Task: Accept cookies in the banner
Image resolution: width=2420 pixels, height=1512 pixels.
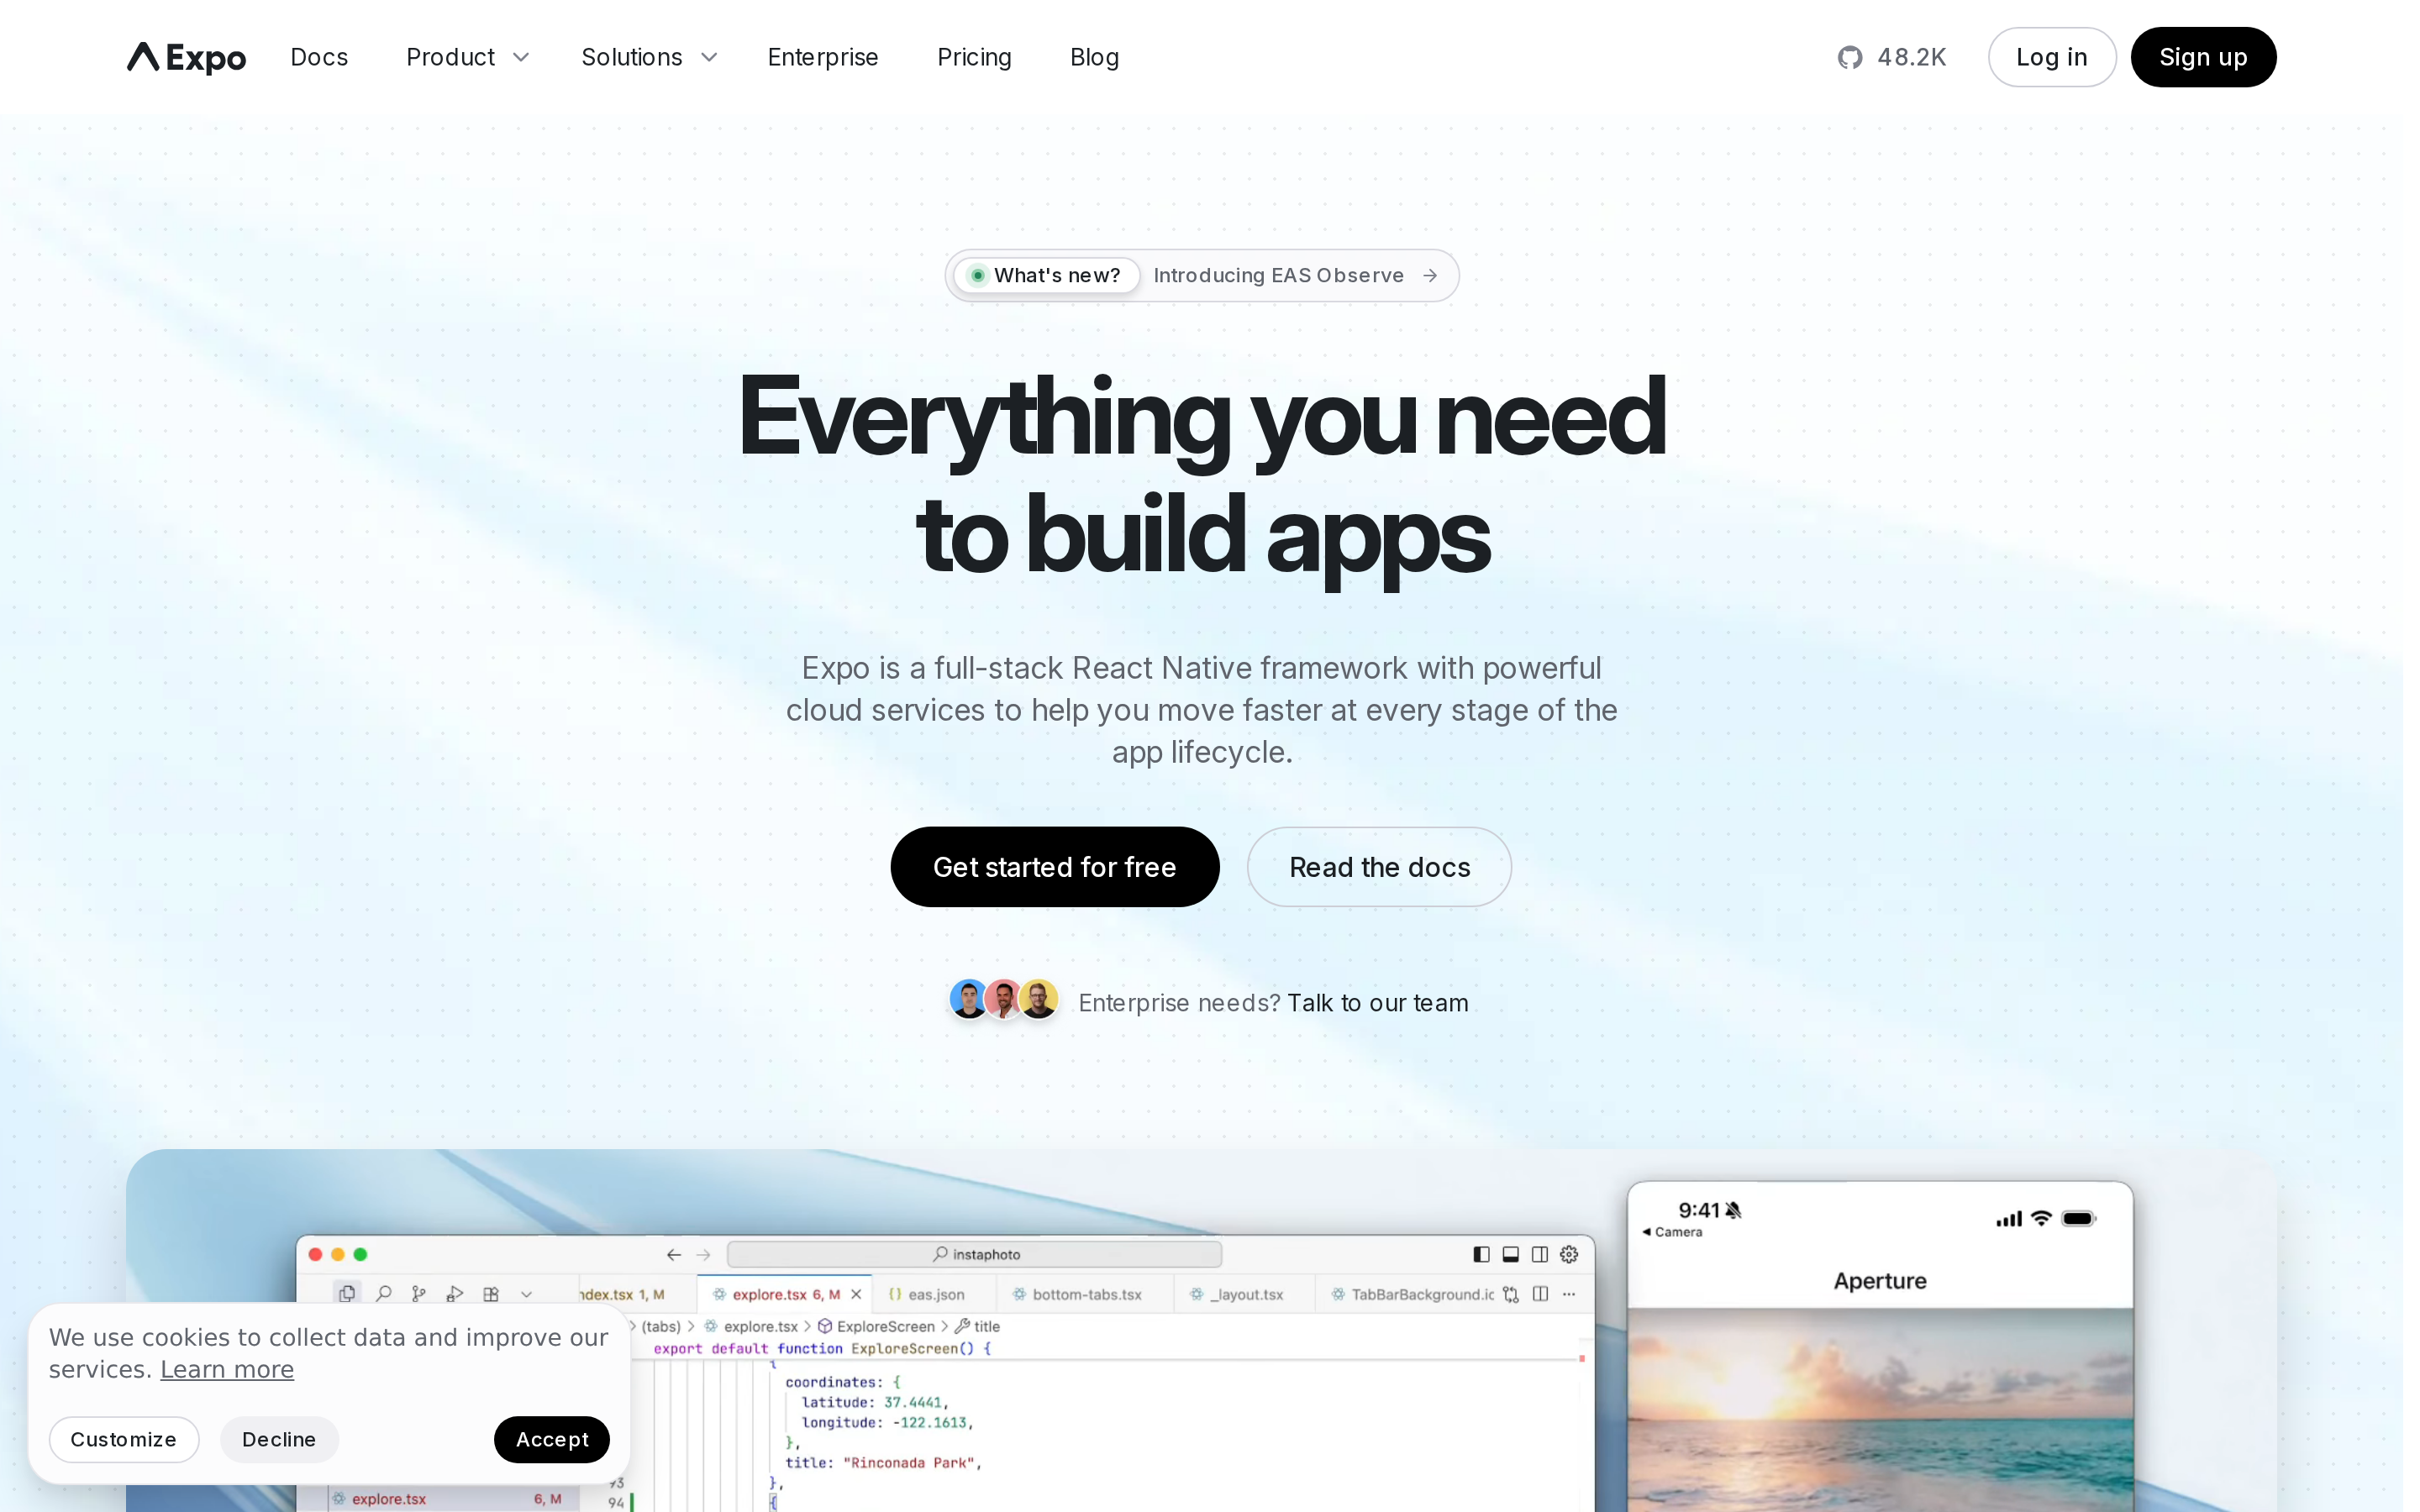Action: coord(552,1439)
